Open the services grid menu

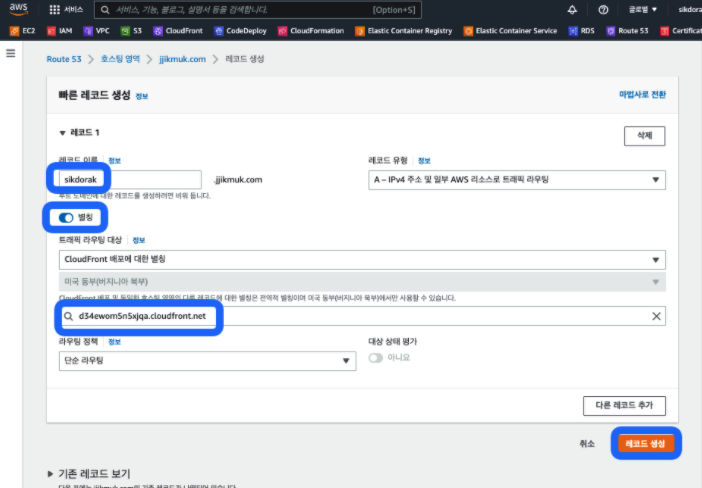point(55,10)
